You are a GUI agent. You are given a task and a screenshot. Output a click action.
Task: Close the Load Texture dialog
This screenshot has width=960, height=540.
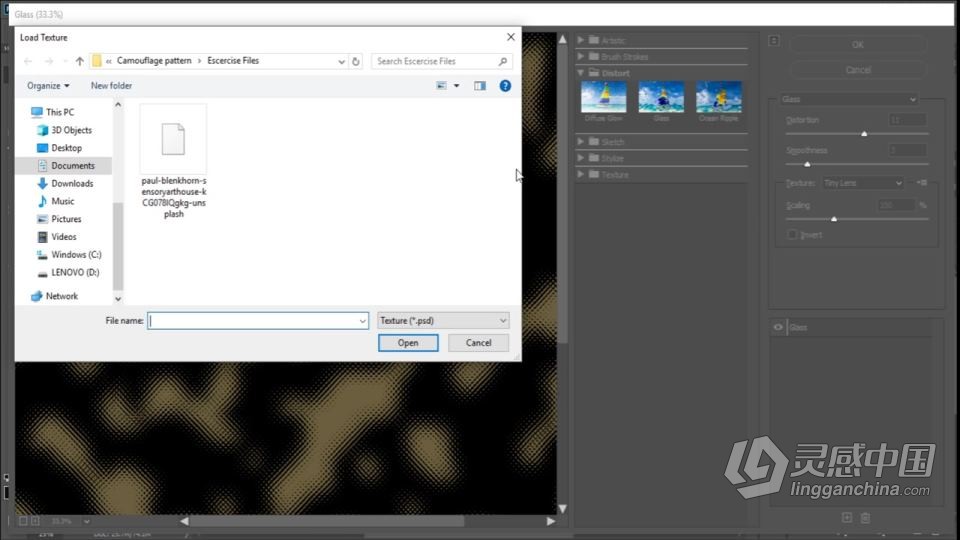pos(511,37)
